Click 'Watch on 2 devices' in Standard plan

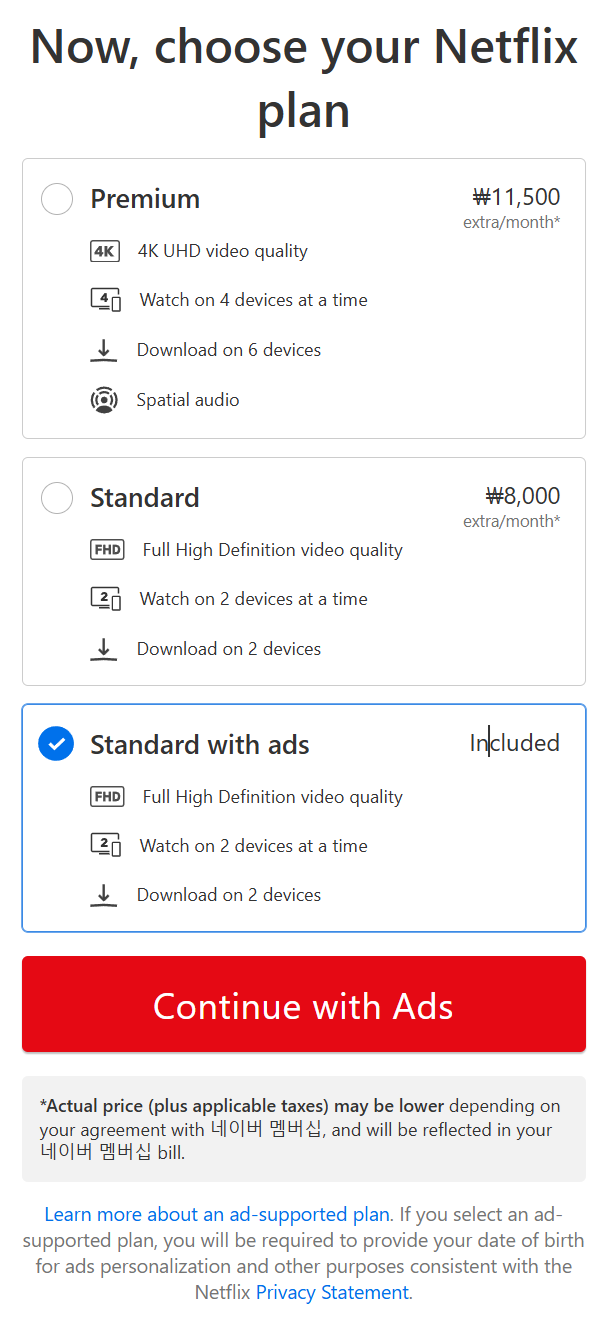pos(254,599)
